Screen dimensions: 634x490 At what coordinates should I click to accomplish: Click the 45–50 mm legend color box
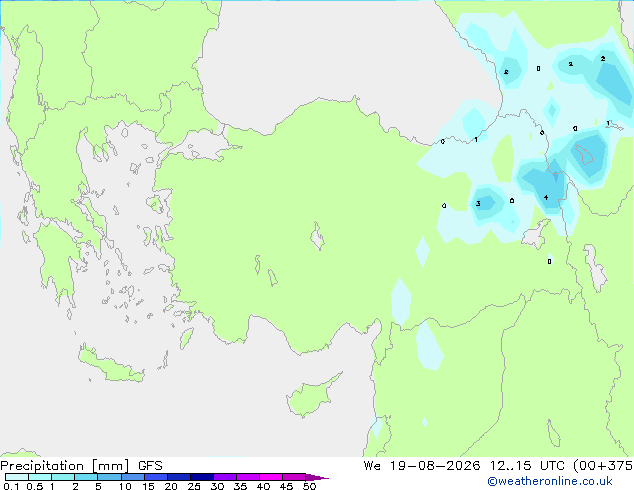294,477
